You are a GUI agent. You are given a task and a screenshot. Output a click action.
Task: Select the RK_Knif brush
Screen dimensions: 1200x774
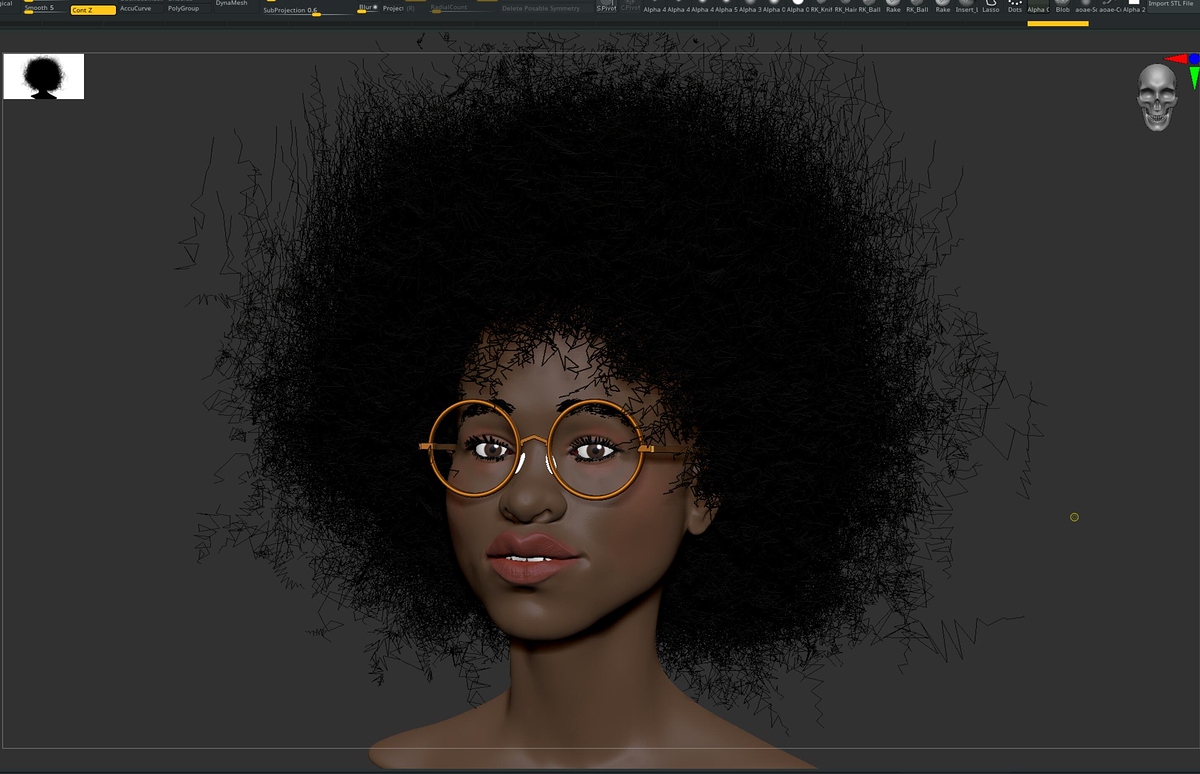coord(822,6)
